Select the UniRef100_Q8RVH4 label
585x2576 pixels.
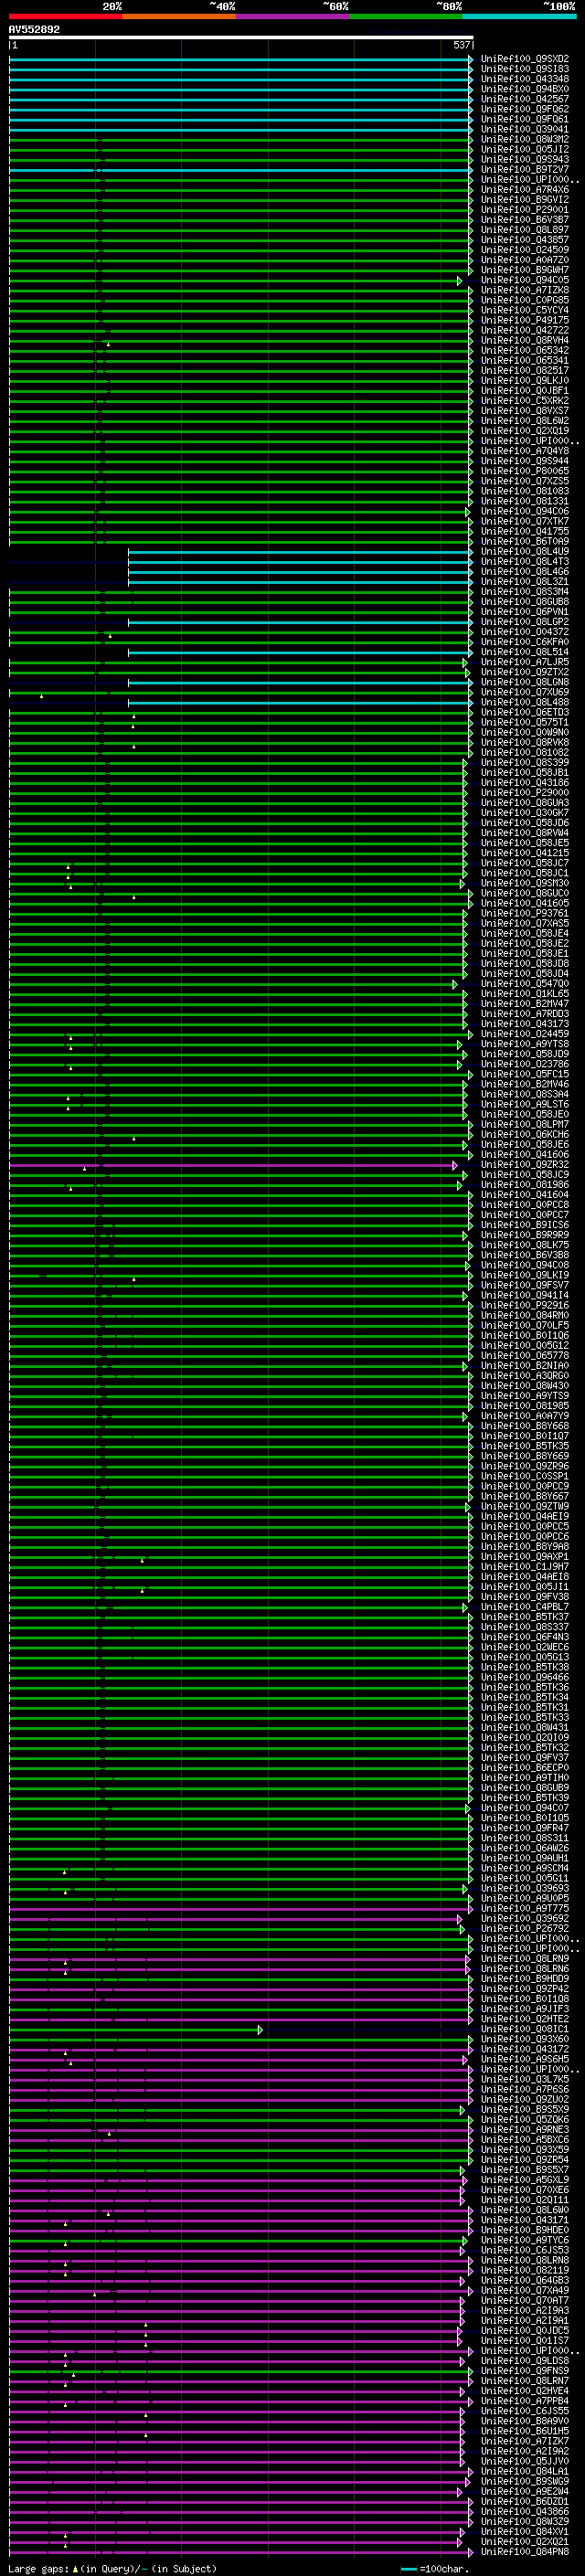tap(525, 340)
